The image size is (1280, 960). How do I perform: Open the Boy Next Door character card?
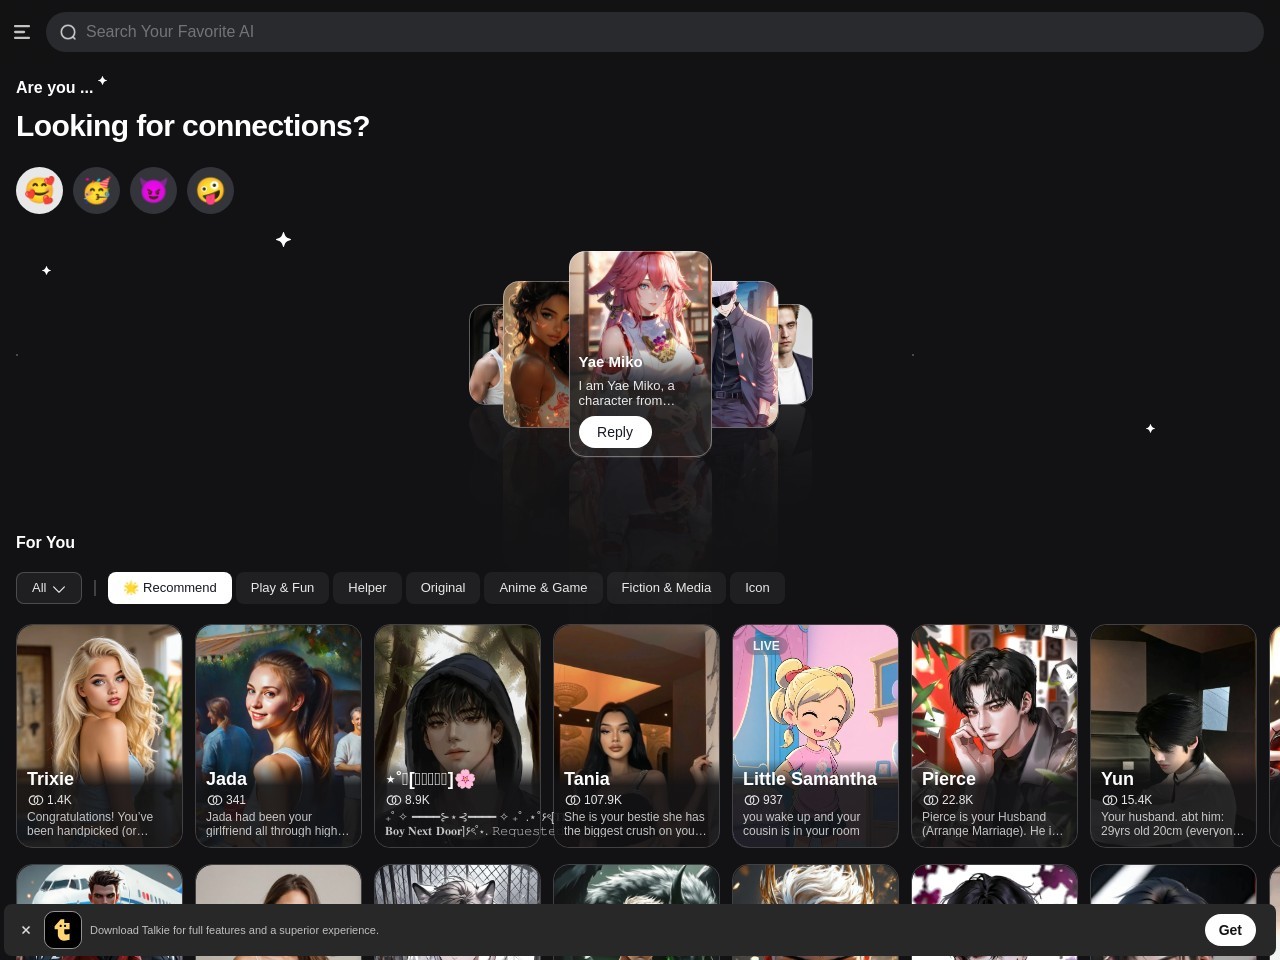click(457, 736)
